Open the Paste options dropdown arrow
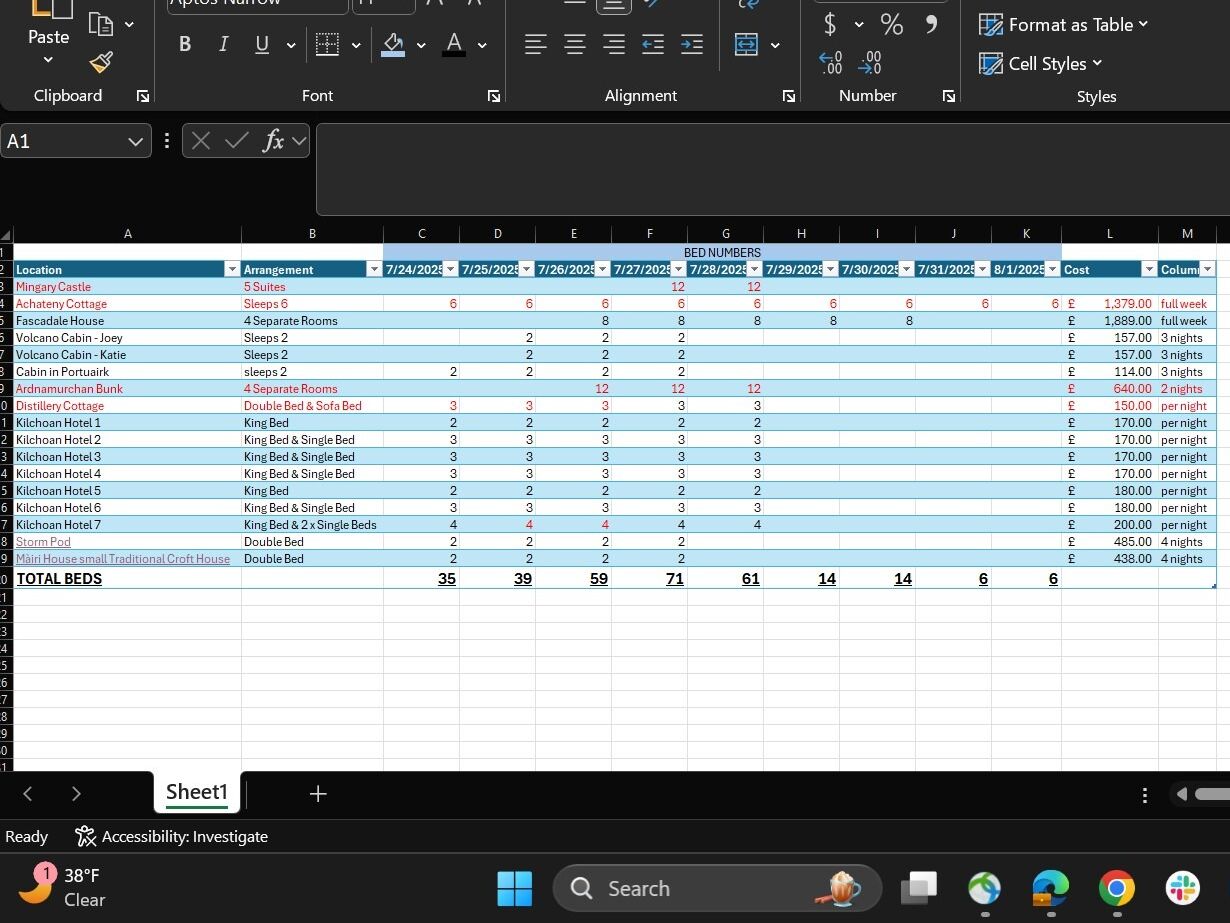 coord(48,60)
